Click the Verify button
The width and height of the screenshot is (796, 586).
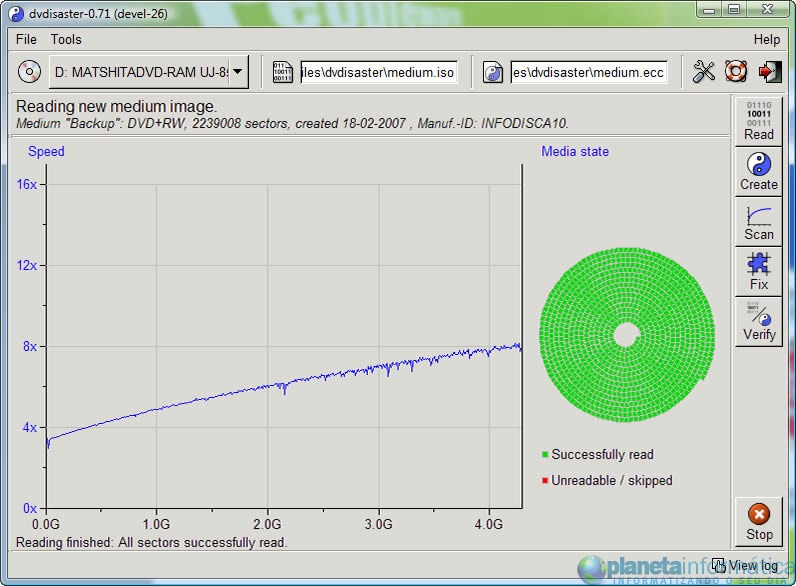click(x=759, y=322)
